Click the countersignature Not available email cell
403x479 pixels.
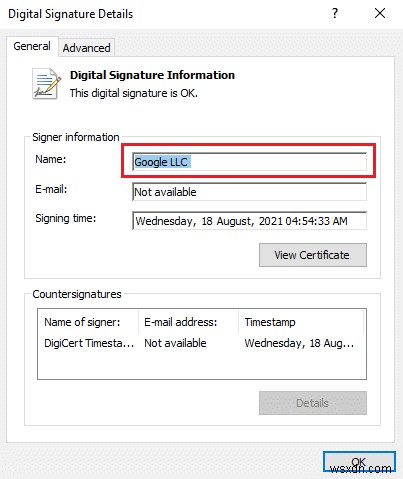click(x=175, y=343)
